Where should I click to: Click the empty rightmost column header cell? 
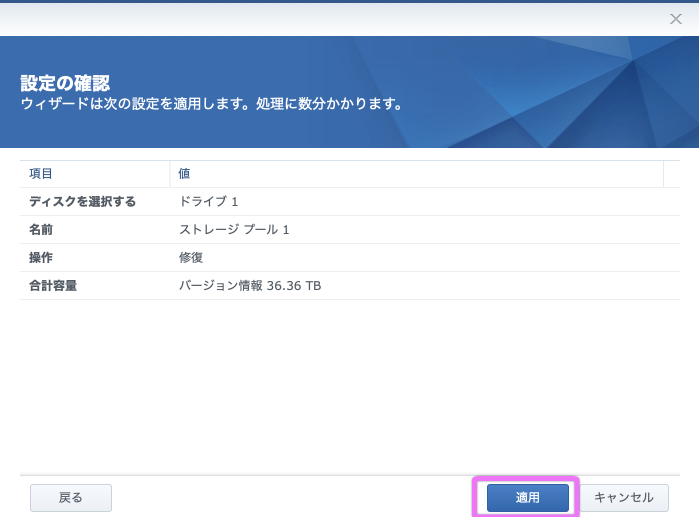pos(671,174)
